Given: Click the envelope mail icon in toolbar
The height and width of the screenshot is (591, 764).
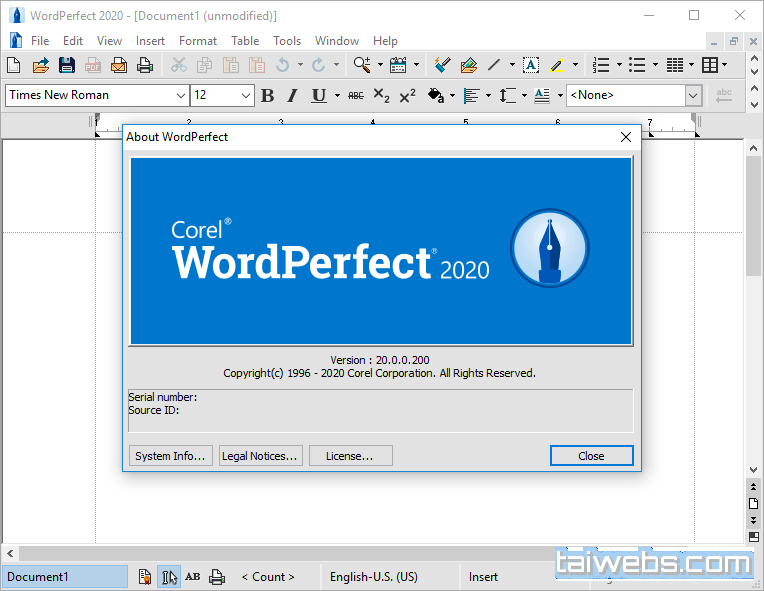Looking at the screenshot, I should [x=118, y=65].
